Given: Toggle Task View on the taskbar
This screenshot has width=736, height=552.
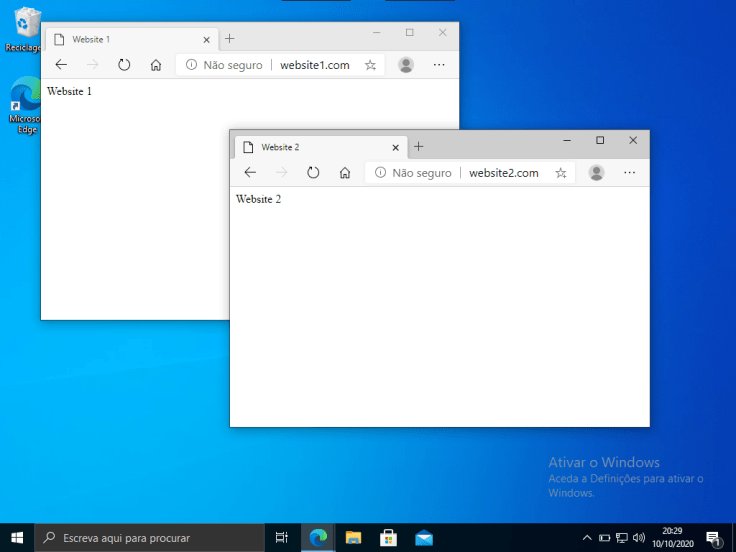Looking at the screenshot, I should click(282, 538).
